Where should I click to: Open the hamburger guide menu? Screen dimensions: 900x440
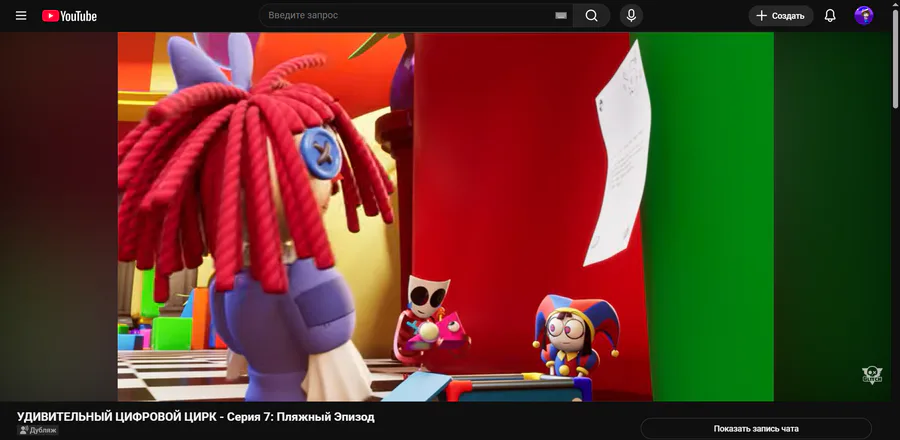point(21,15)
